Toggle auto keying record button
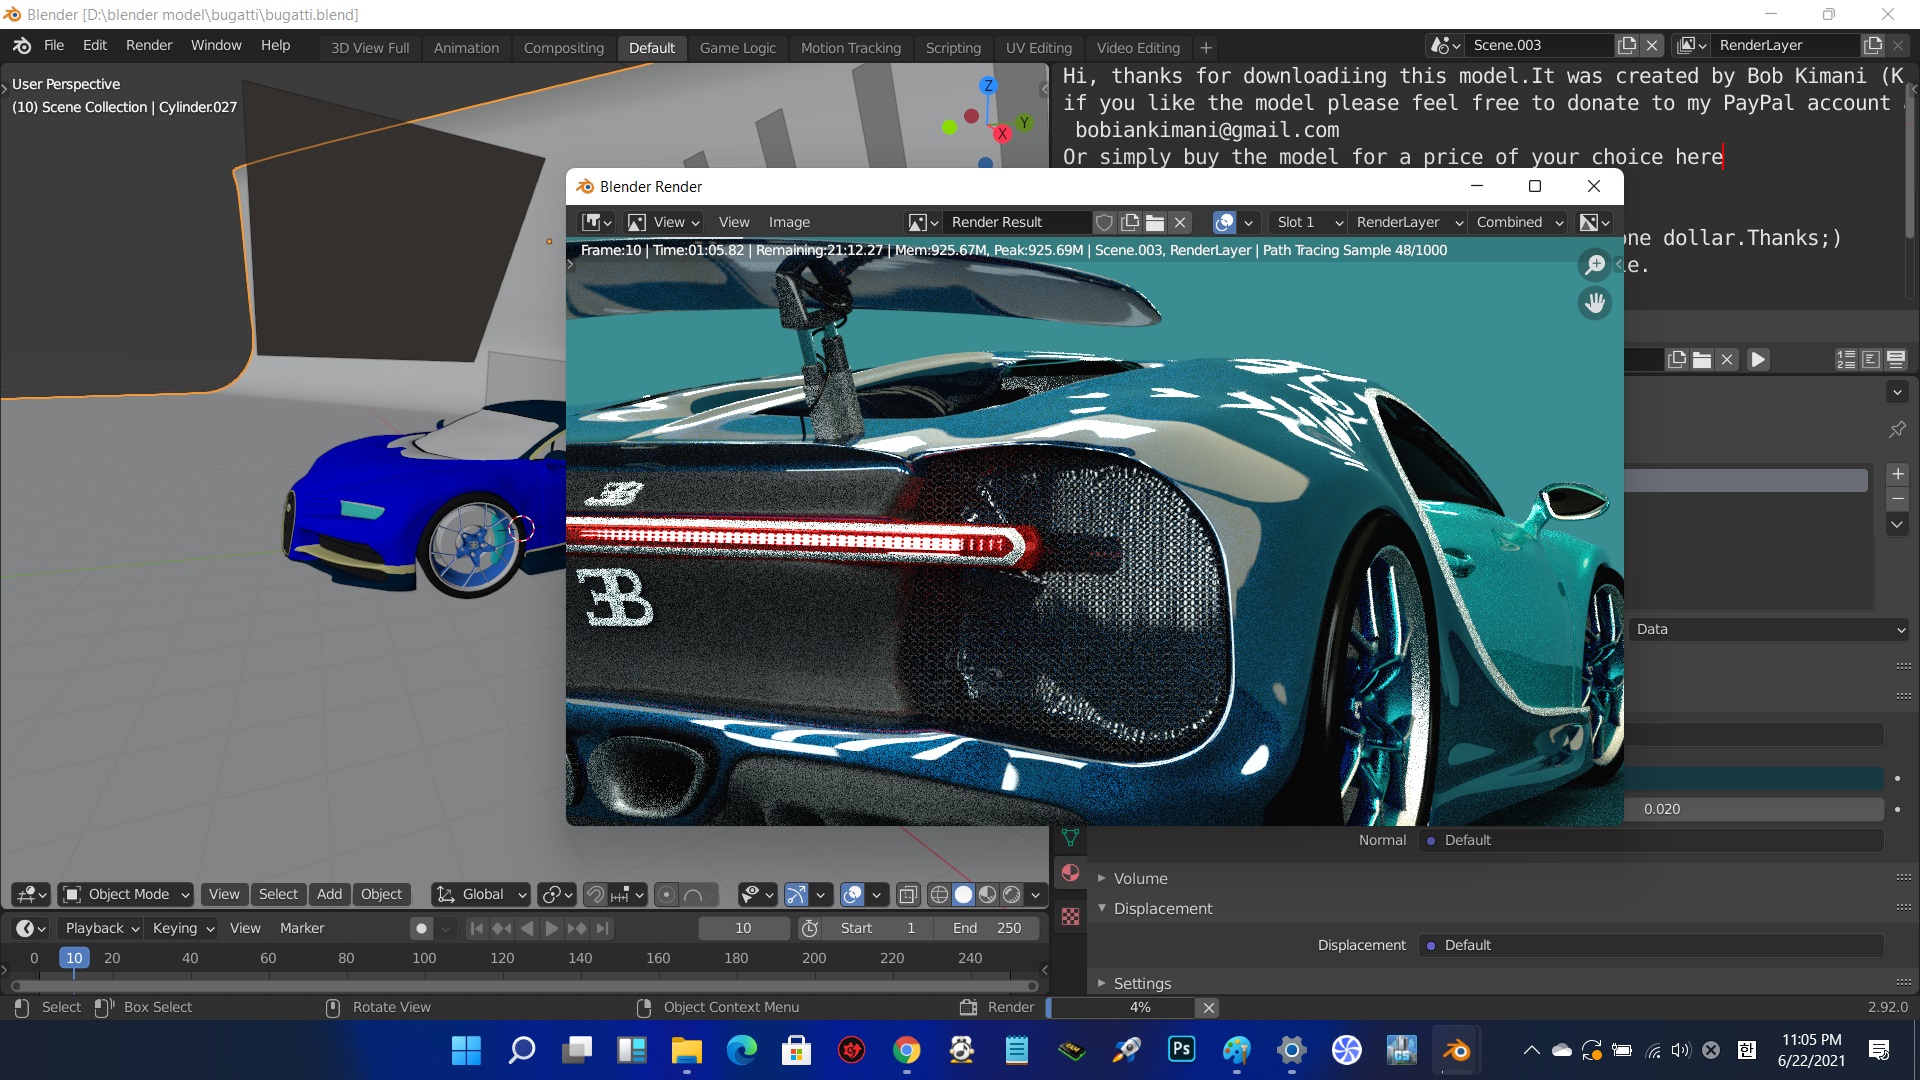Viewport: 1920px width, 1080px height. 421,928
